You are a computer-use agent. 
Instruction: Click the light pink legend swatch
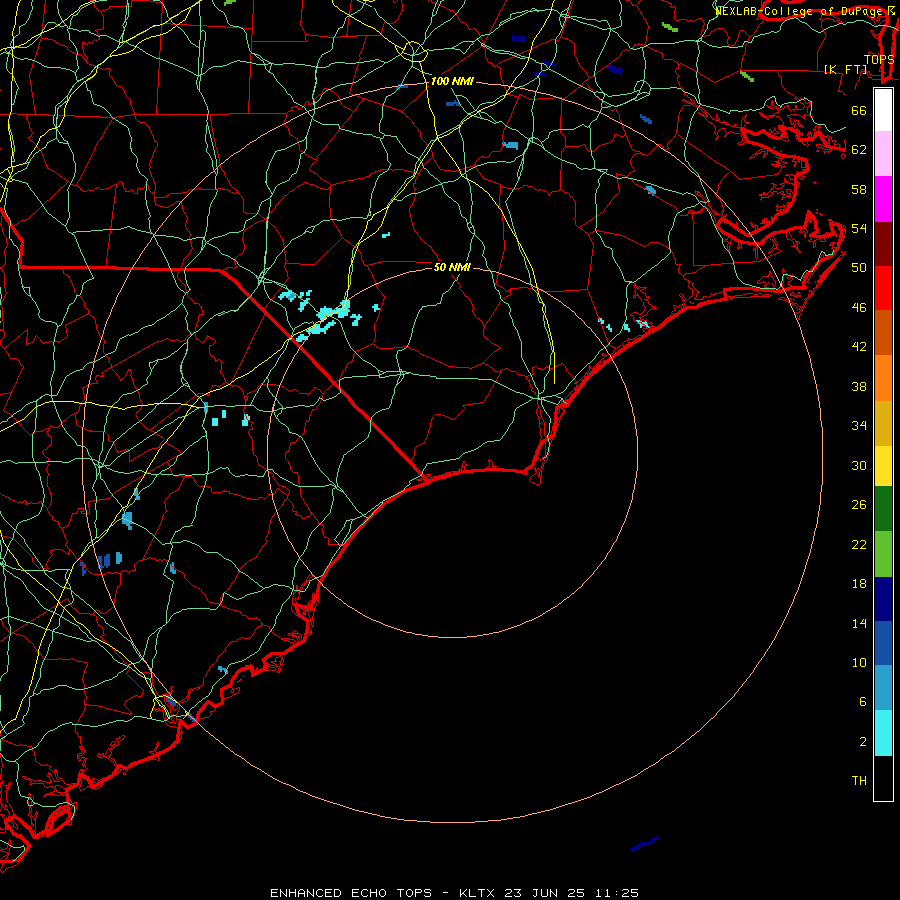coord(883,153)
